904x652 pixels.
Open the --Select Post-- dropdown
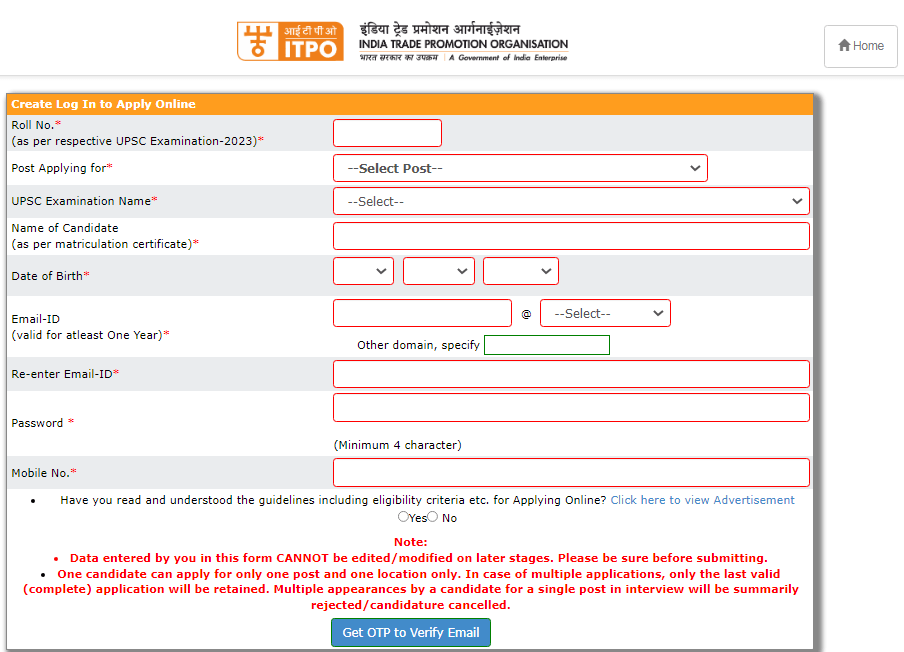(519, 168)
